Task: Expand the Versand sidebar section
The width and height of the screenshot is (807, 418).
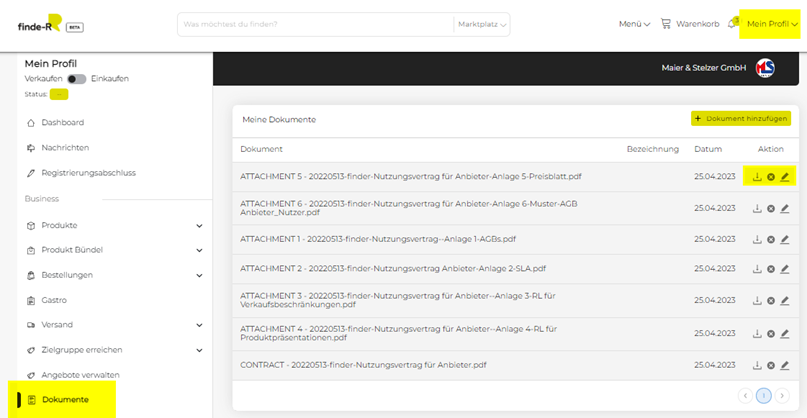Action: [x=199, y=325]
